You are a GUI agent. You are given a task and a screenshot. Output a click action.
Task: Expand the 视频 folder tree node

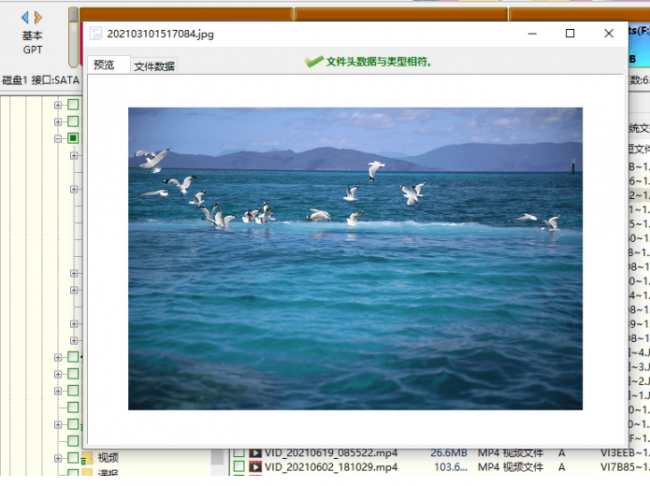tap(58, 458)
